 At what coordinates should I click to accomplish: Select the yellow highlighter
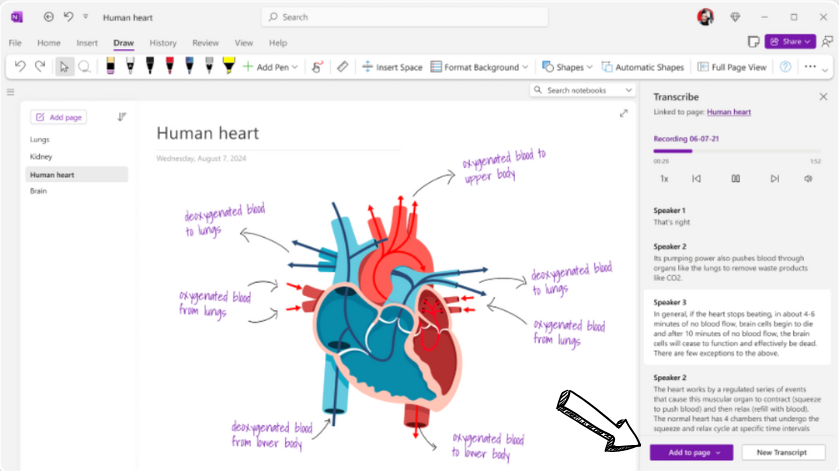229,66
